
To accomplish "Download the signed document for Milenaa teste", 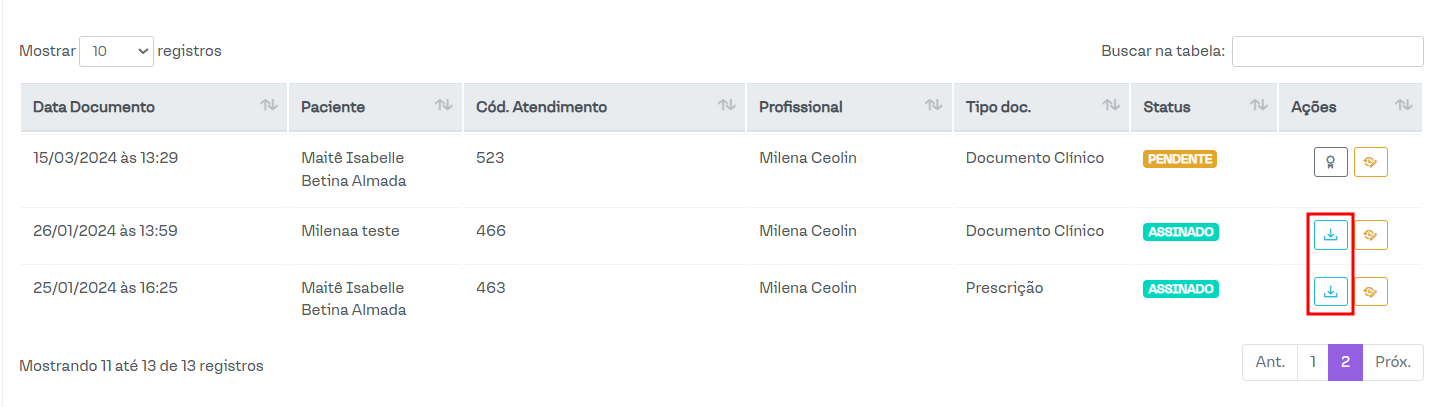I will [1330, 235].
